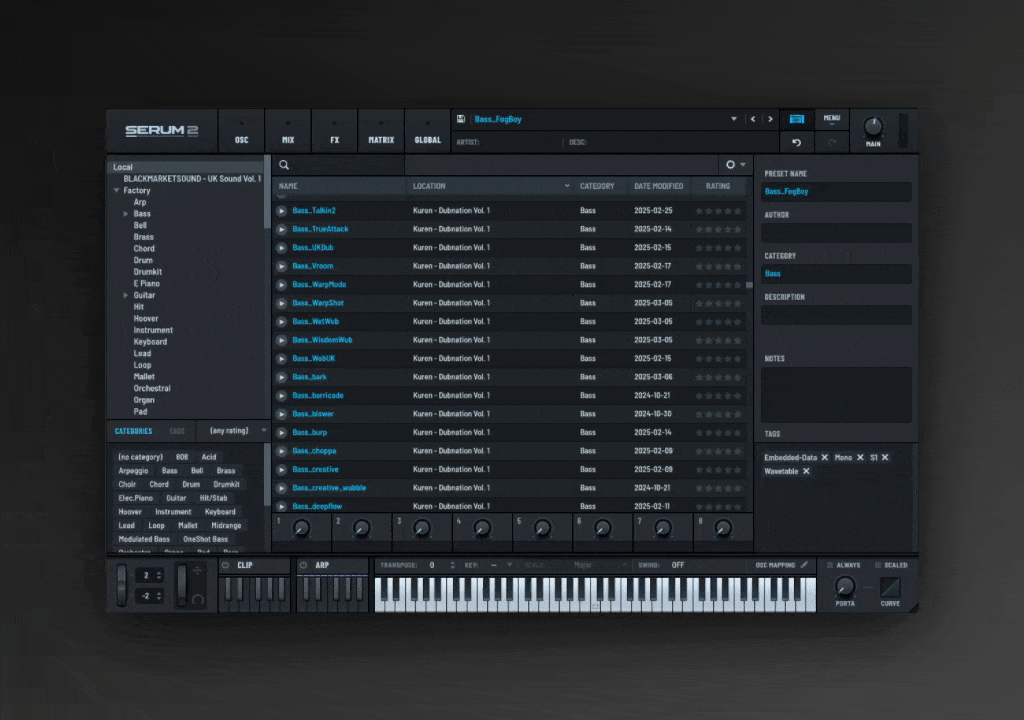Filter by the OneShot Bass category
This screenshot has height=720, width=1024.
point(206,540)
